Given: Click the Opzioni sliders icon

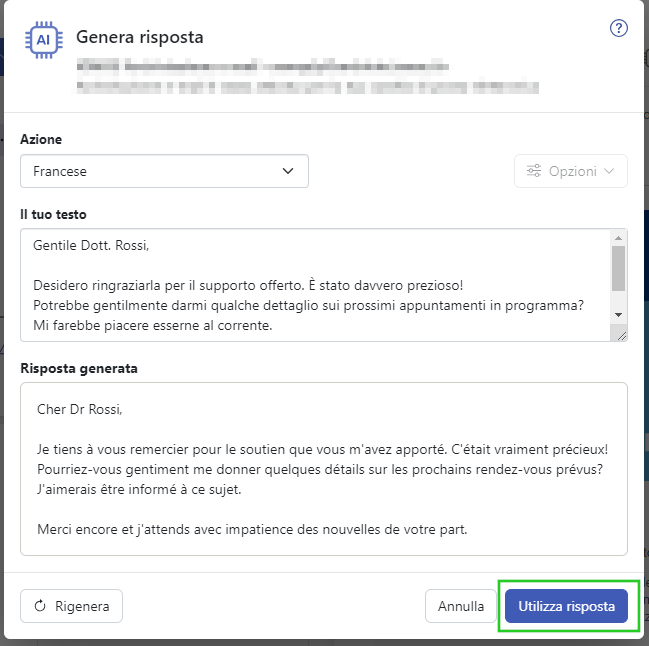Looking at the screenshot, I should pos(534,171).
